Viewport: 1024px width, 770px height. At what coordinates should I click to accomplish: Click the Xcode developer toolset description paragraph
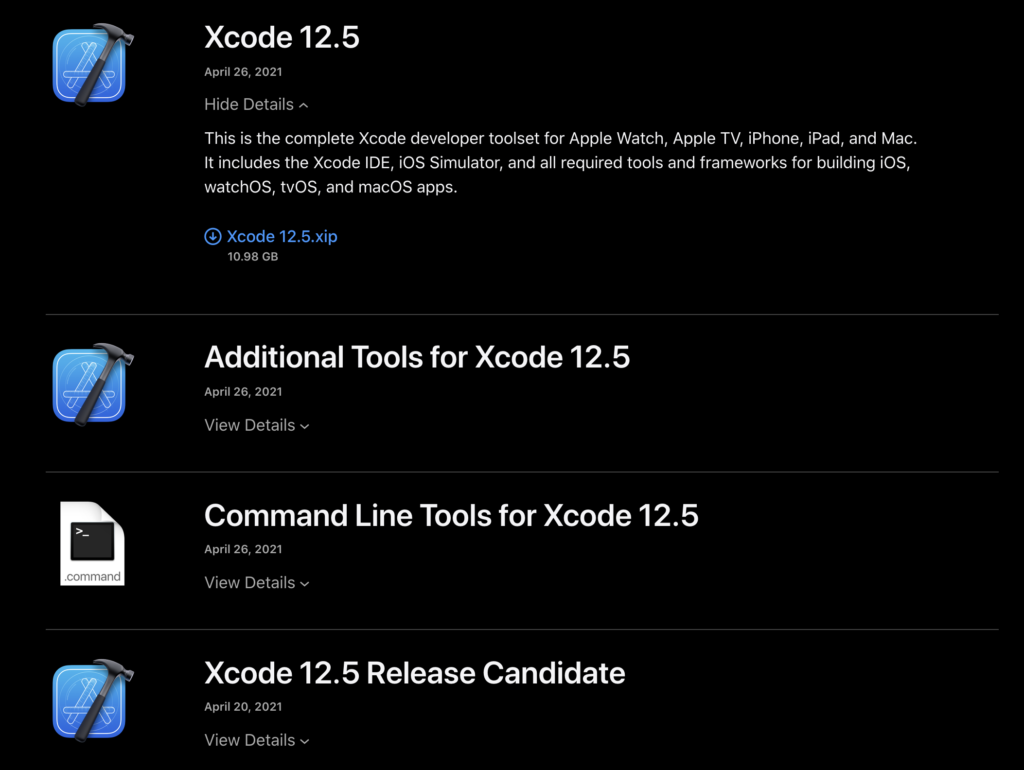[x=560, y=163]
